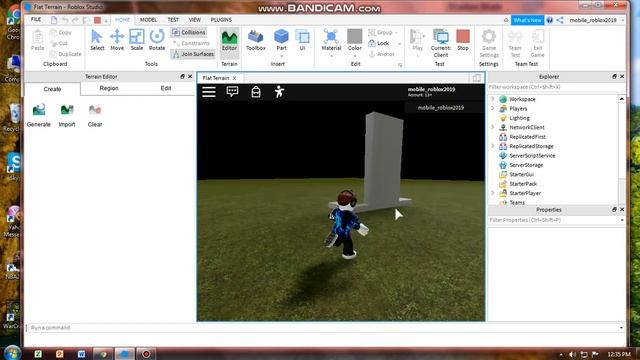Screen dimensions: 640x360
Task: Click the Run a command input bar
Action: (324, 328)
